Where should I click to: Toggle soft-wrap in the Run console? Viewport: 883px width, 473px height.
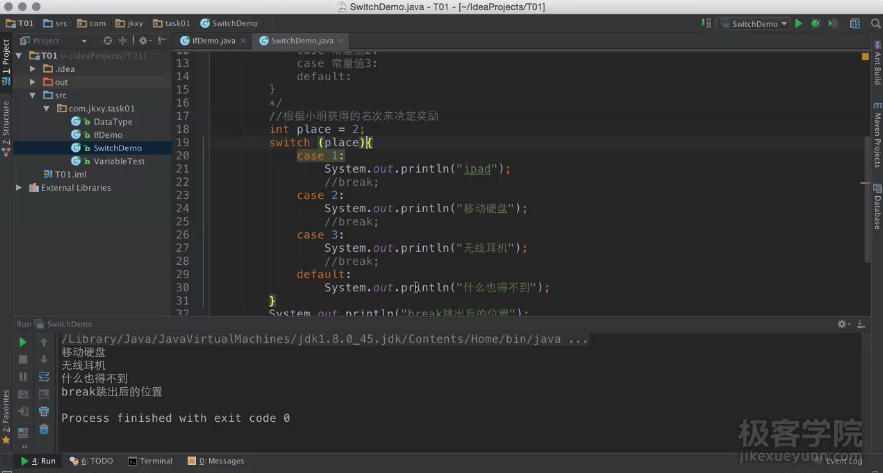pos(44,377)
